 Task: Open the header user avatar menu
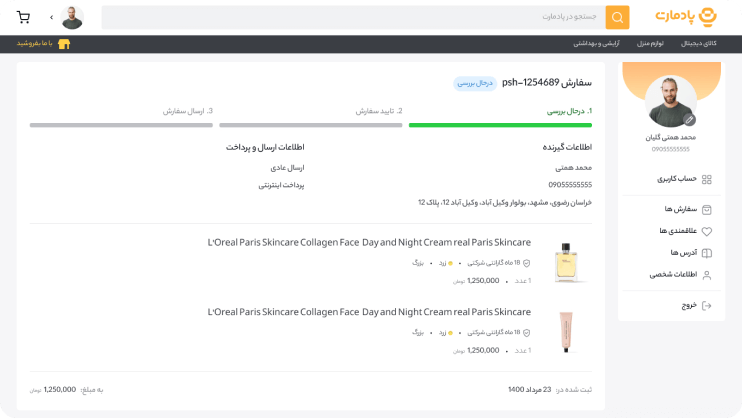click(x=72, y=18)
